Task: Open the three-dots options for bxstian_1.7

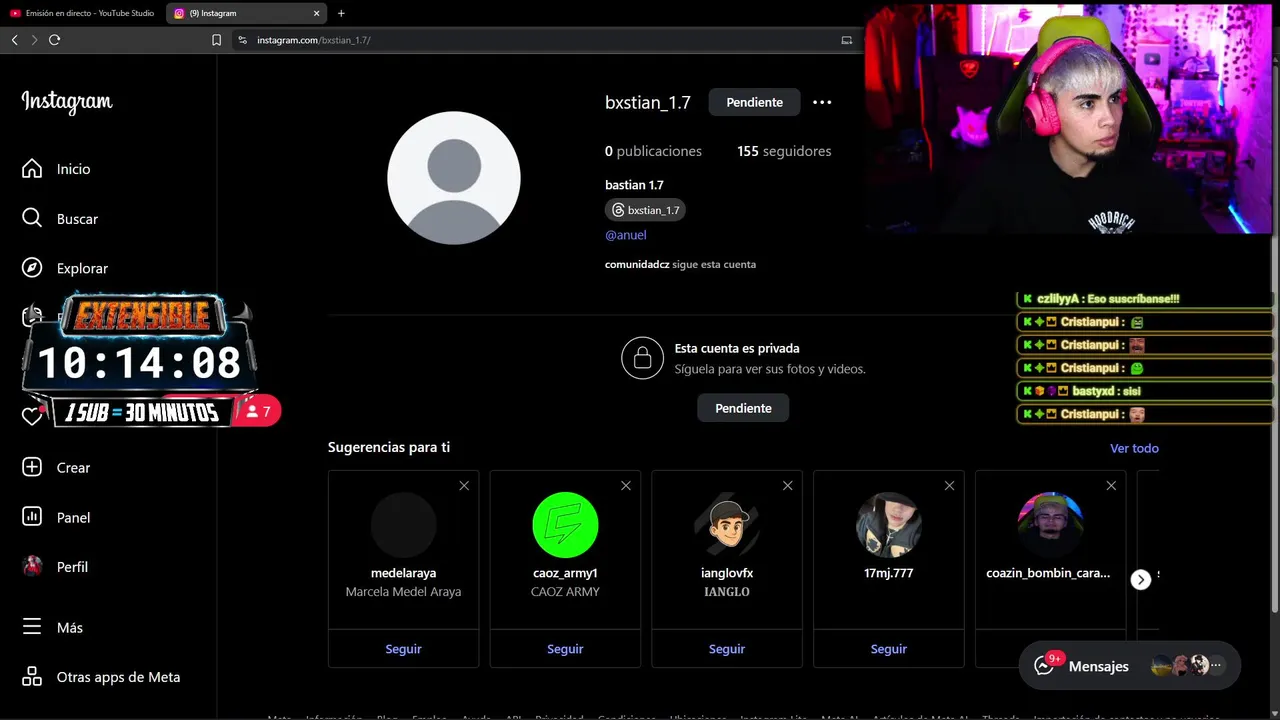Action: click(822, 102)
